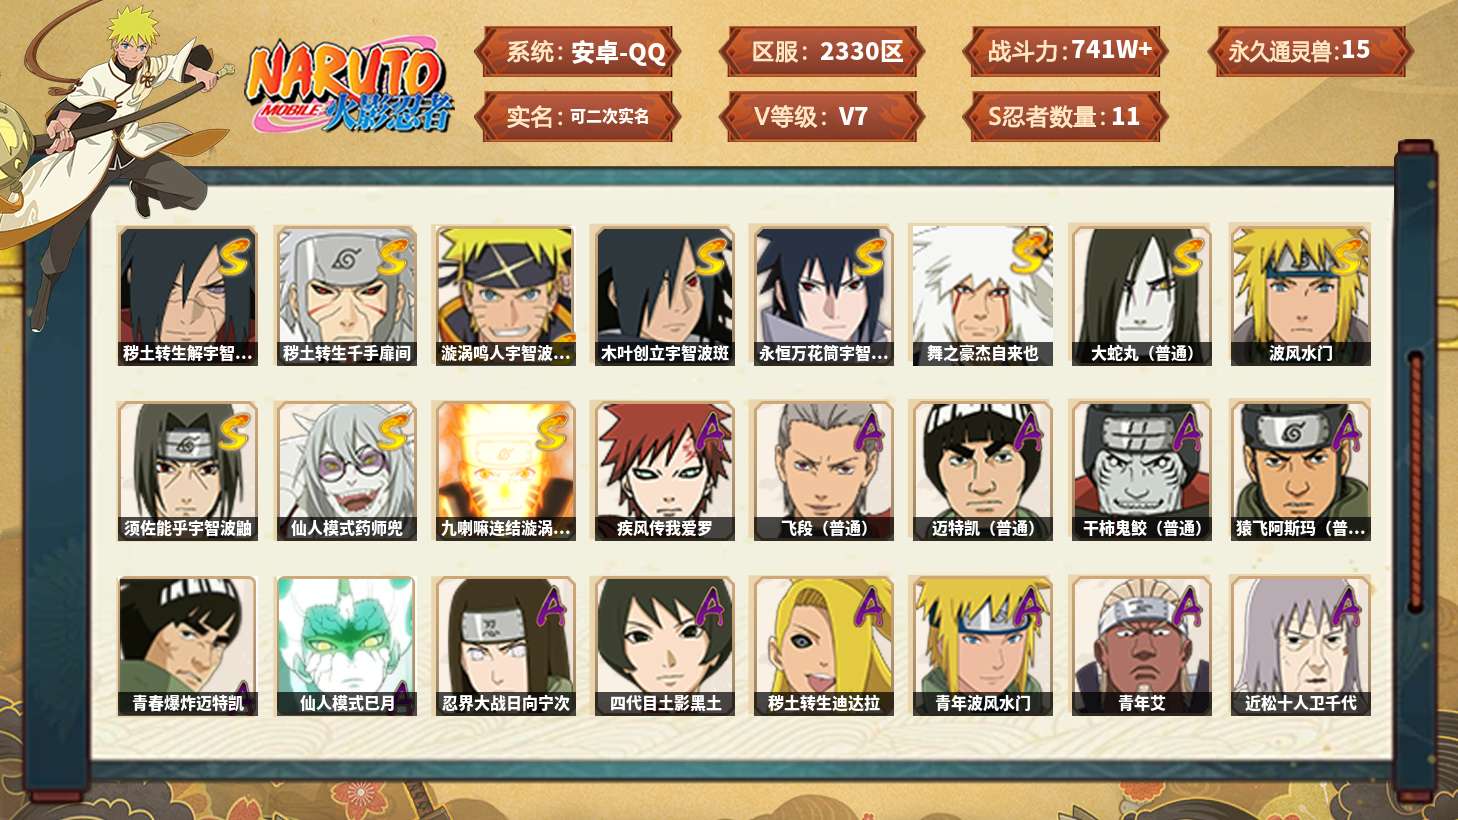Click the Naruto Mobile 火影忍者 logo
Image resolution: width=1458 pixels, height=820 pixels.
350,87
